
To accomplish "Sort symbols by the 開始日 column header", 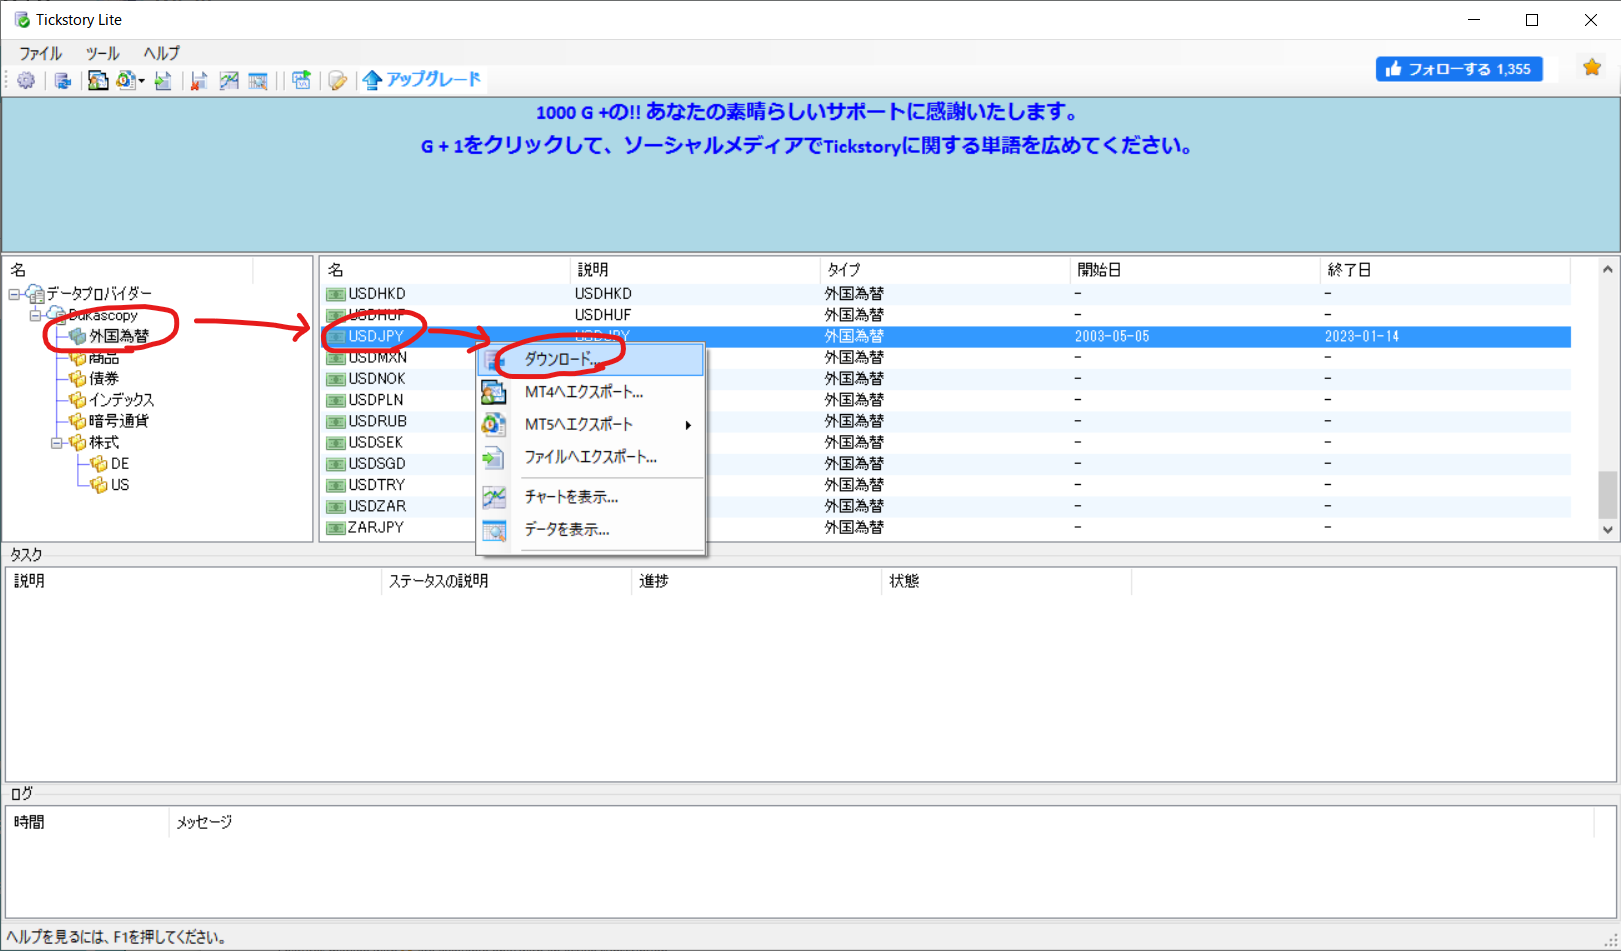I will (x=1195, y=270).
